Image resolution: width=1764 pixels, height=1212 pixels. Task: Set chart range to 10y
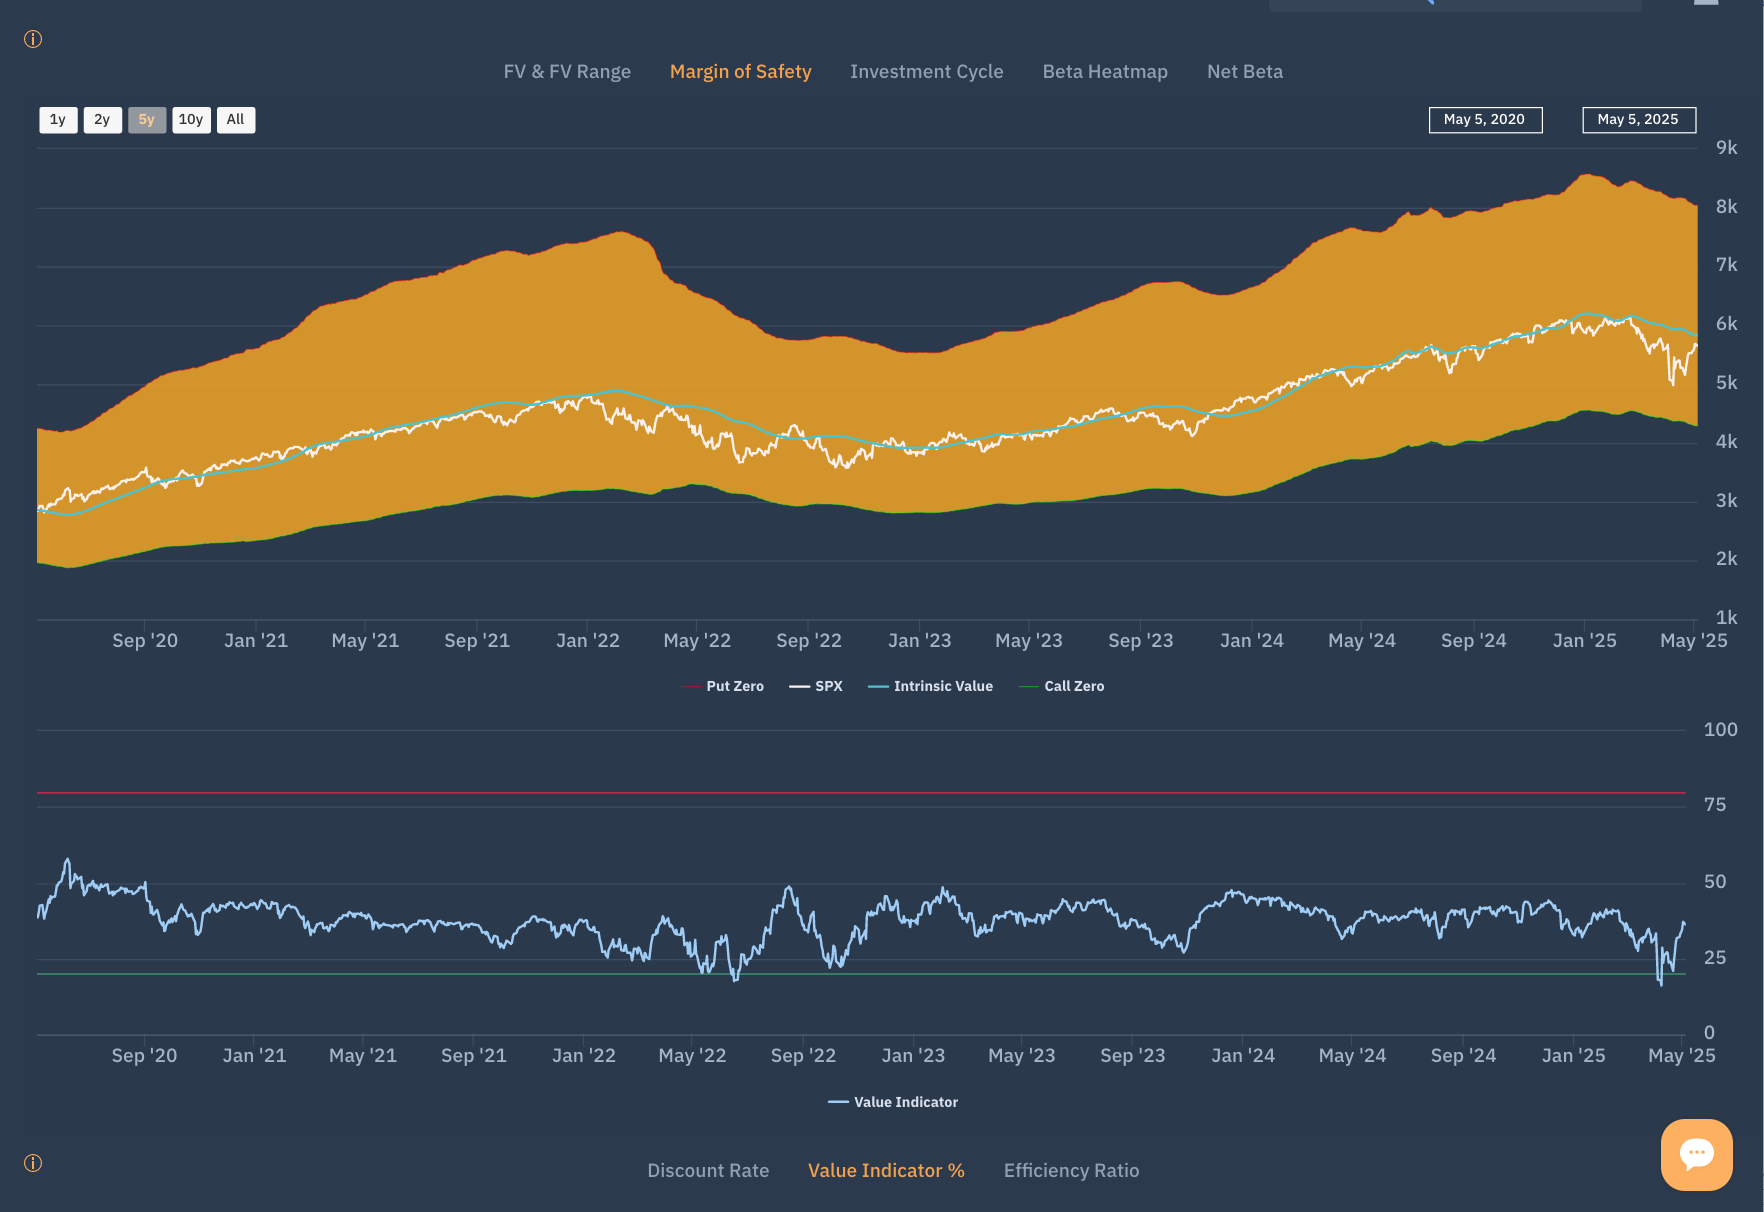point(191,120)
